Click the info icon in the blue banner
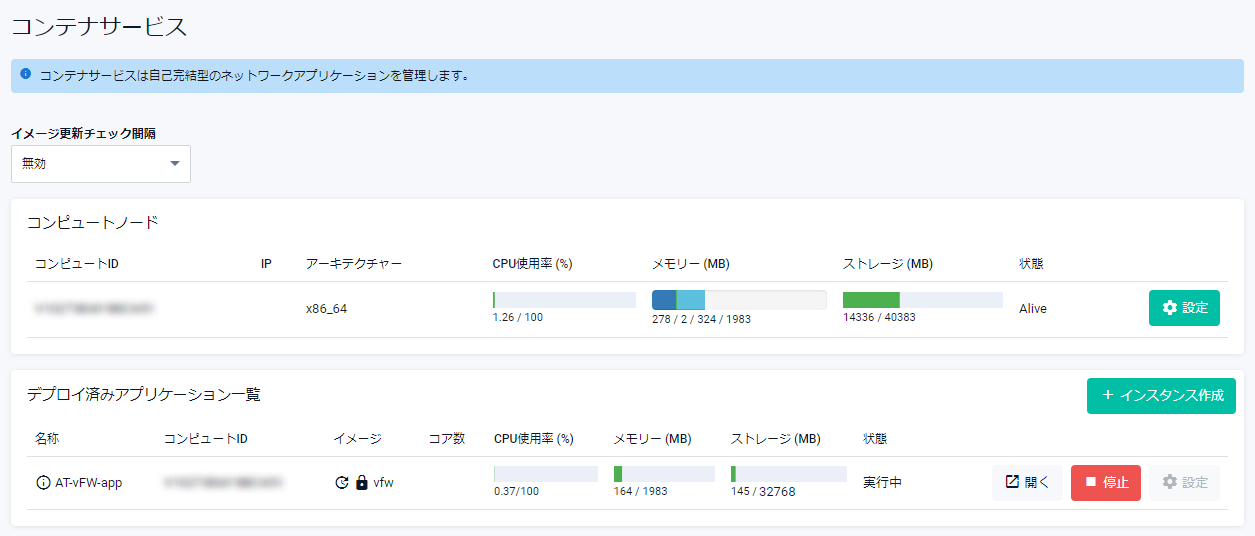Image resolution: width=1255 pixels, height=536 pixels. tap(25, 74)
